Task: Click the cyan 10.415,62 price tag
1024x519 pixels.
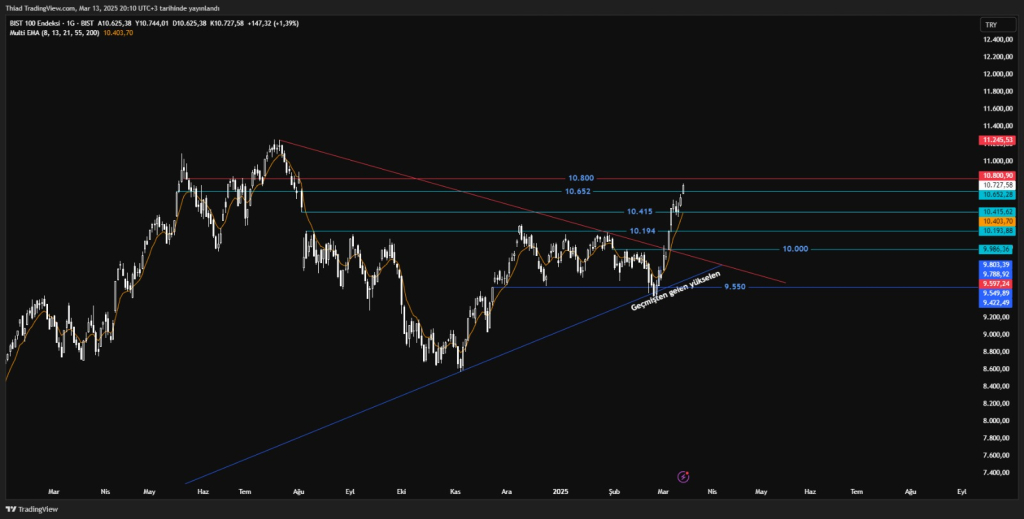Action: [x=997, y=212]
